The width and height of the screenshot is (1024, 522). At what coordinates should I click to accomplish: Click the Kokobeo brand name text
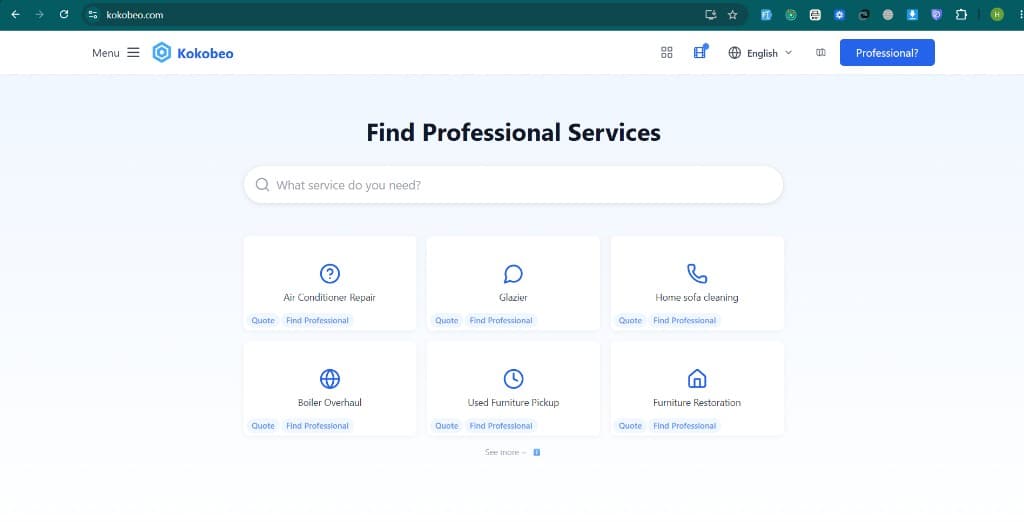(205, 54)
